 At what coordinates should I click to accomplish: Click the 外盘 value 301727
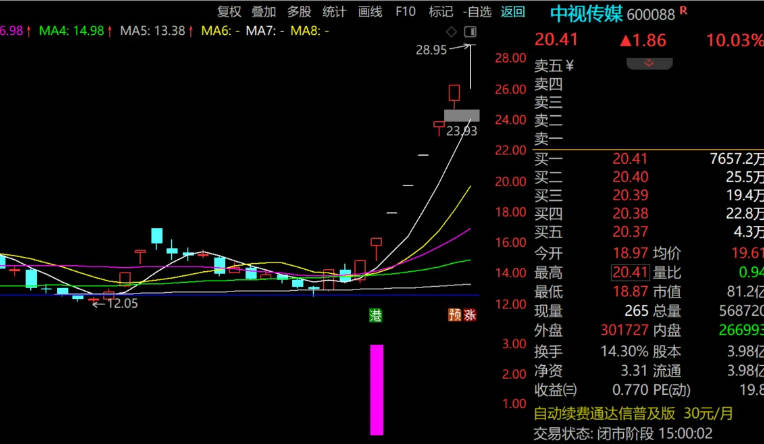coord(624,330)
